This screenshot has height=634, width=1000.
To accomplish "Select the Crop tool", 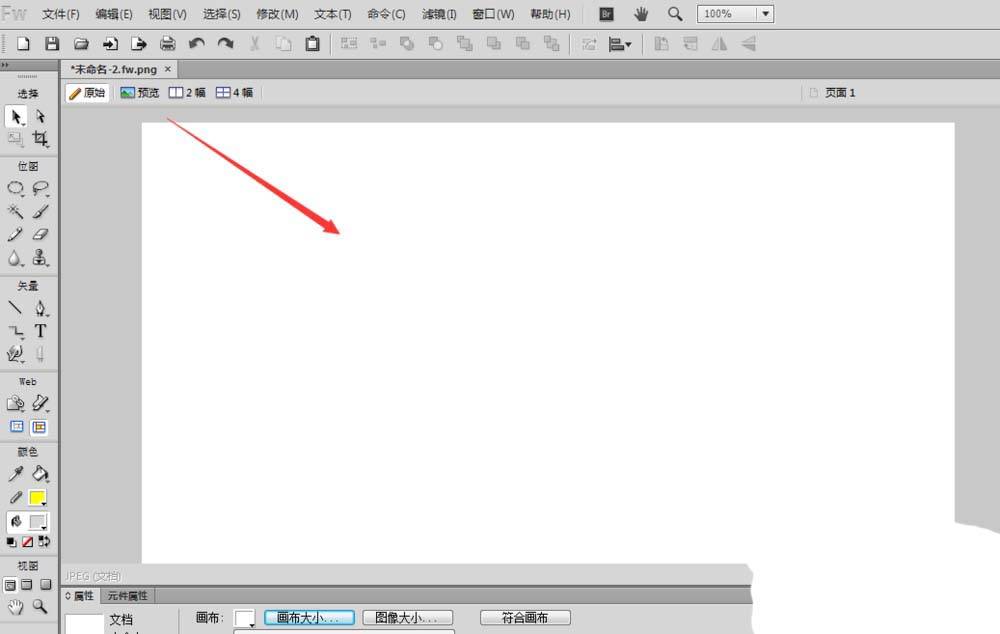I will click(x=40, y=139).
